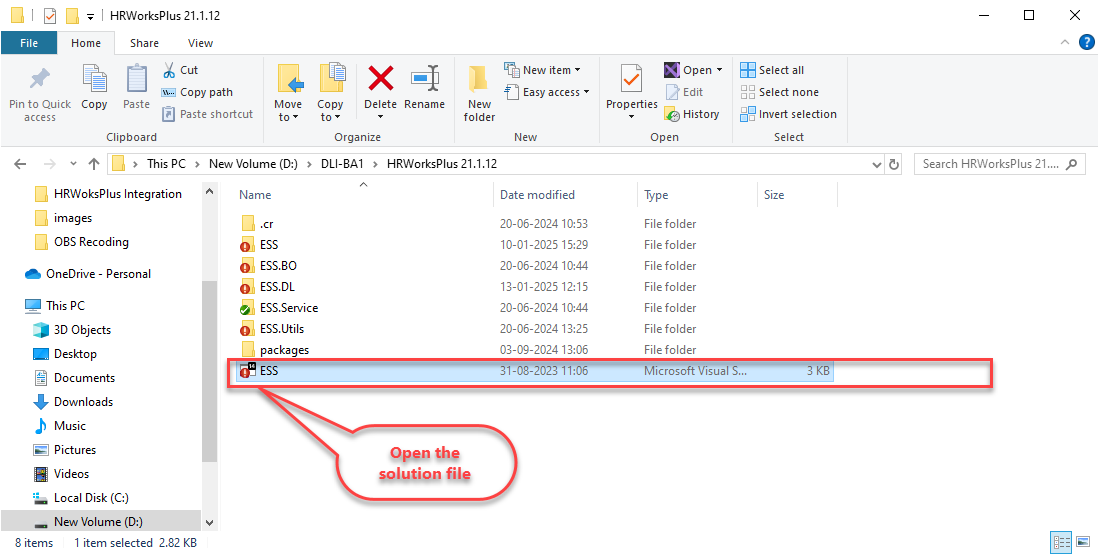This screenshot has width=1099, height=555.
Task: Open the File menu tab
Action: [x=29, y=43]
